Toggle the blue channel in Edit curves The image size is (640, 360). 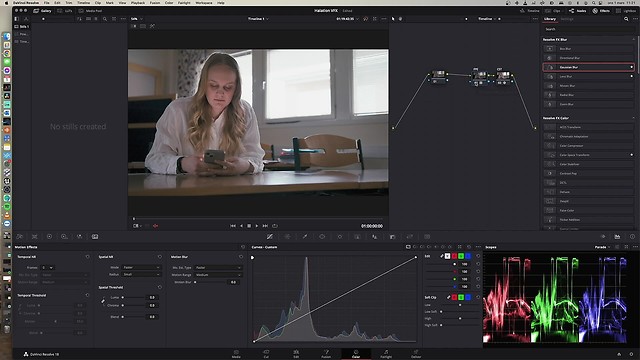click(468, 256)
